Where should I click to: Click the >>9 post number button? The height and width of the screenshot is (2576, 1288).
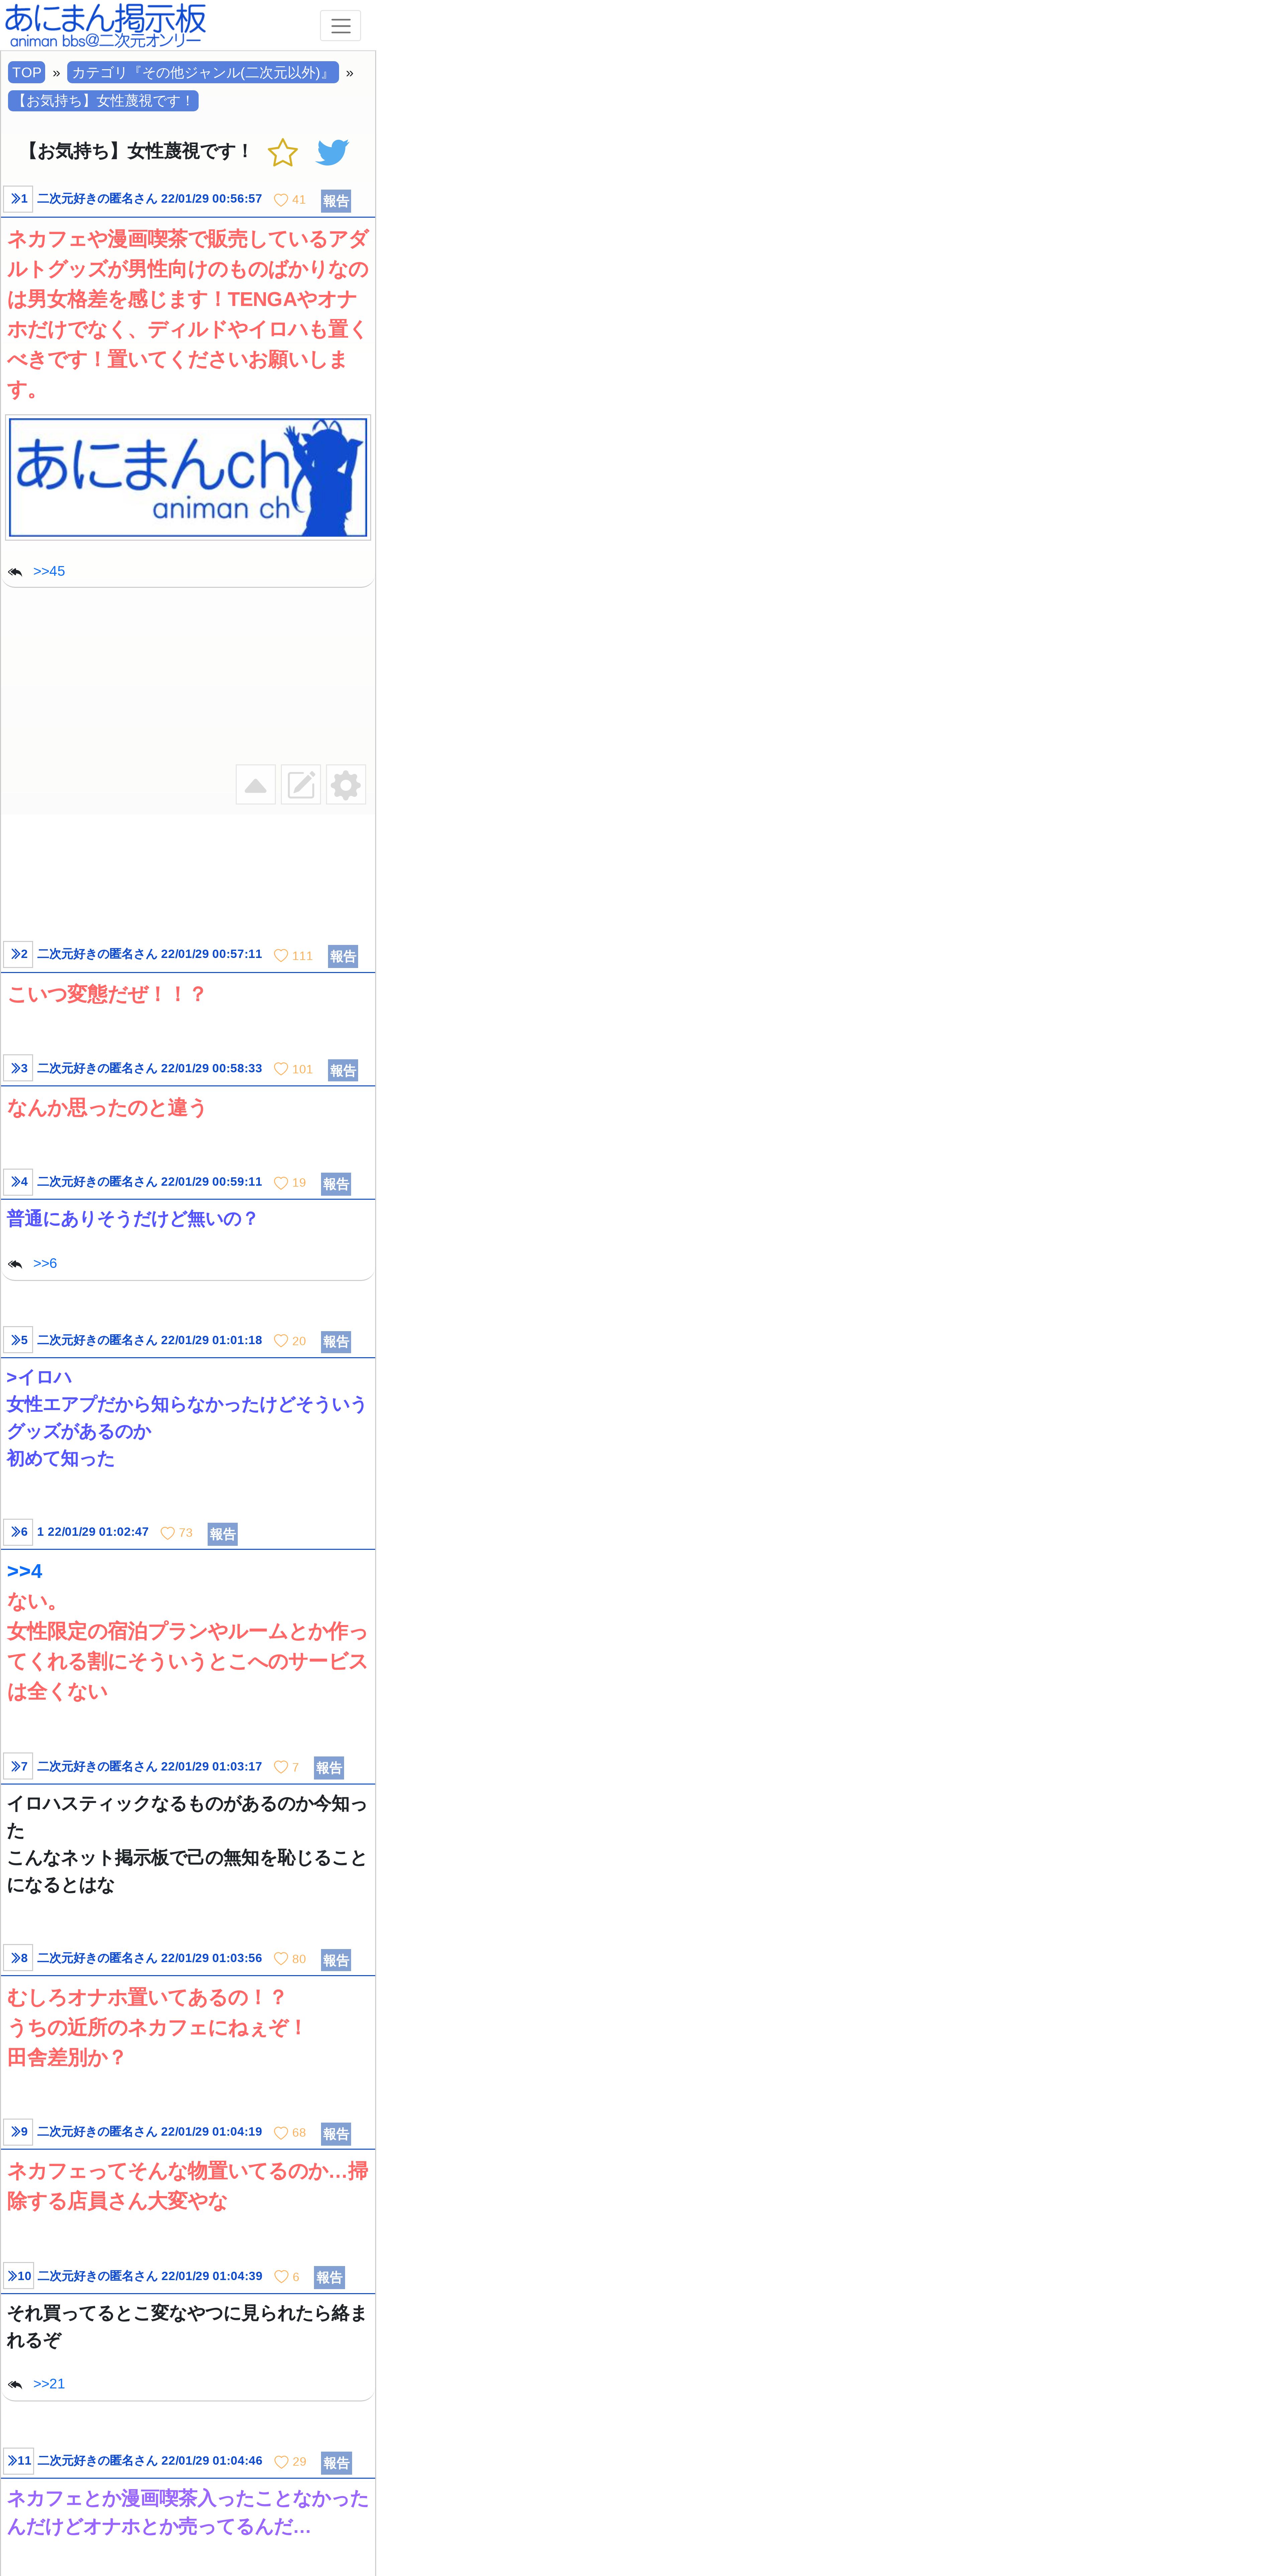tap(18, 2132)
